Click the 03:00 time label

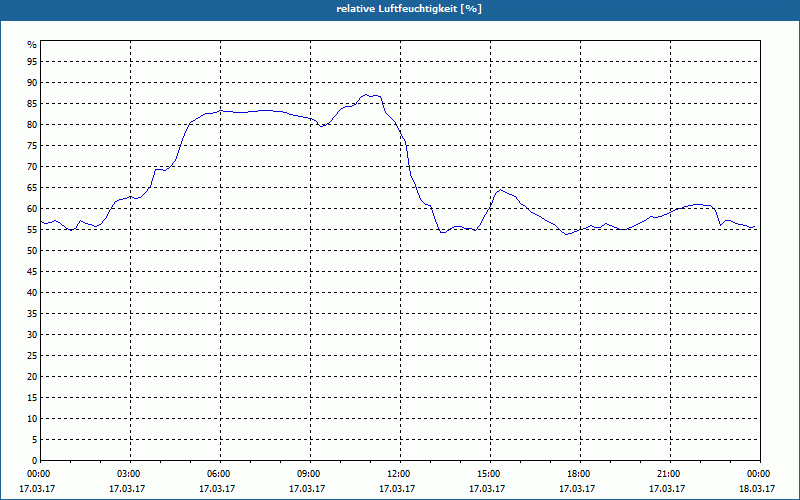point(131,474)
